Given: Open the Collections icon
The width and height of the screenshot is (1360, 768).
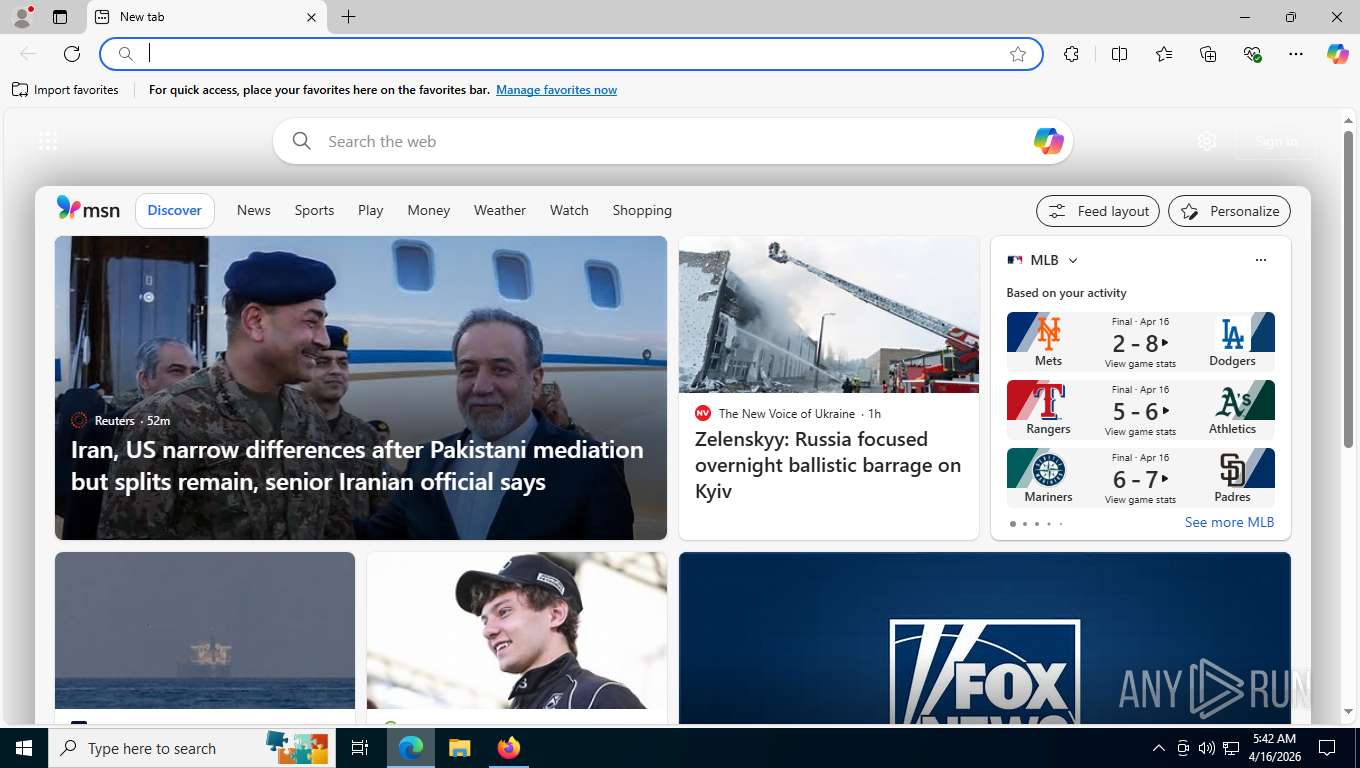Looking at the screenshot, I should point(1208,54).
